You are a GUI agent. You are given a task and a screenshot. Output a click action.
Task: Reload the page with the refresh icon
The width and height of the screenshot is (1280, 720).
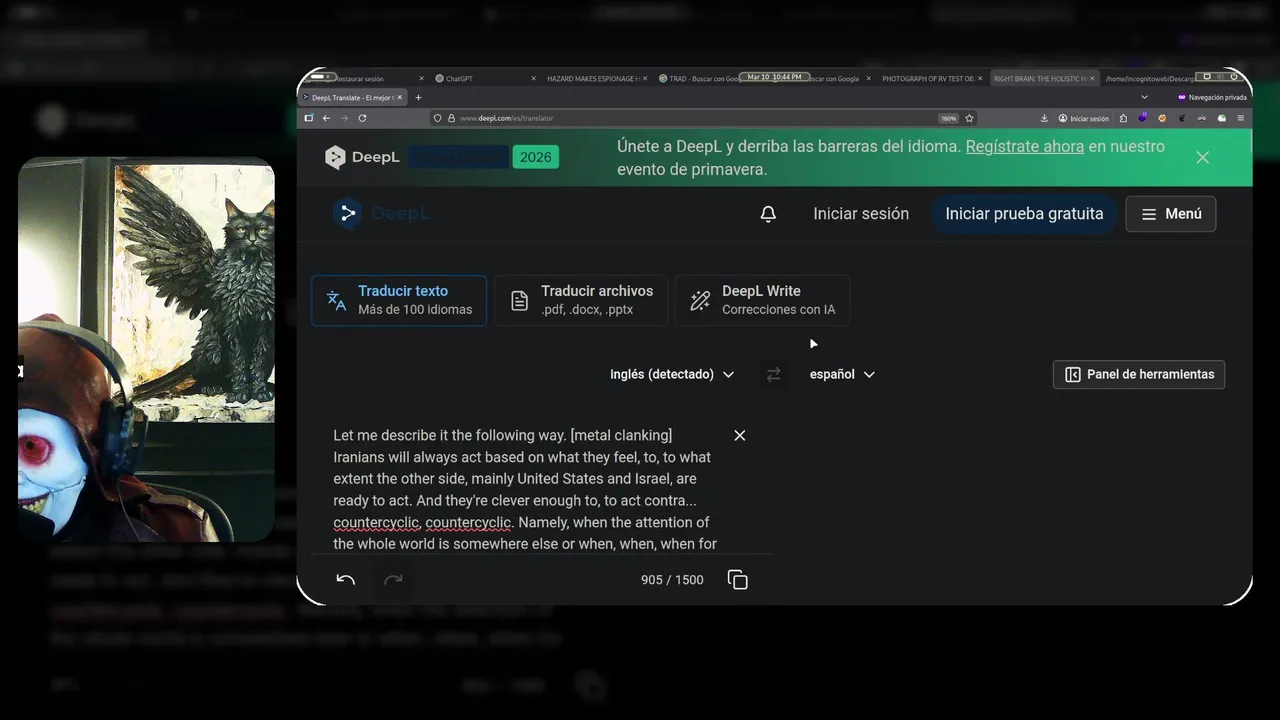(362, 118)
